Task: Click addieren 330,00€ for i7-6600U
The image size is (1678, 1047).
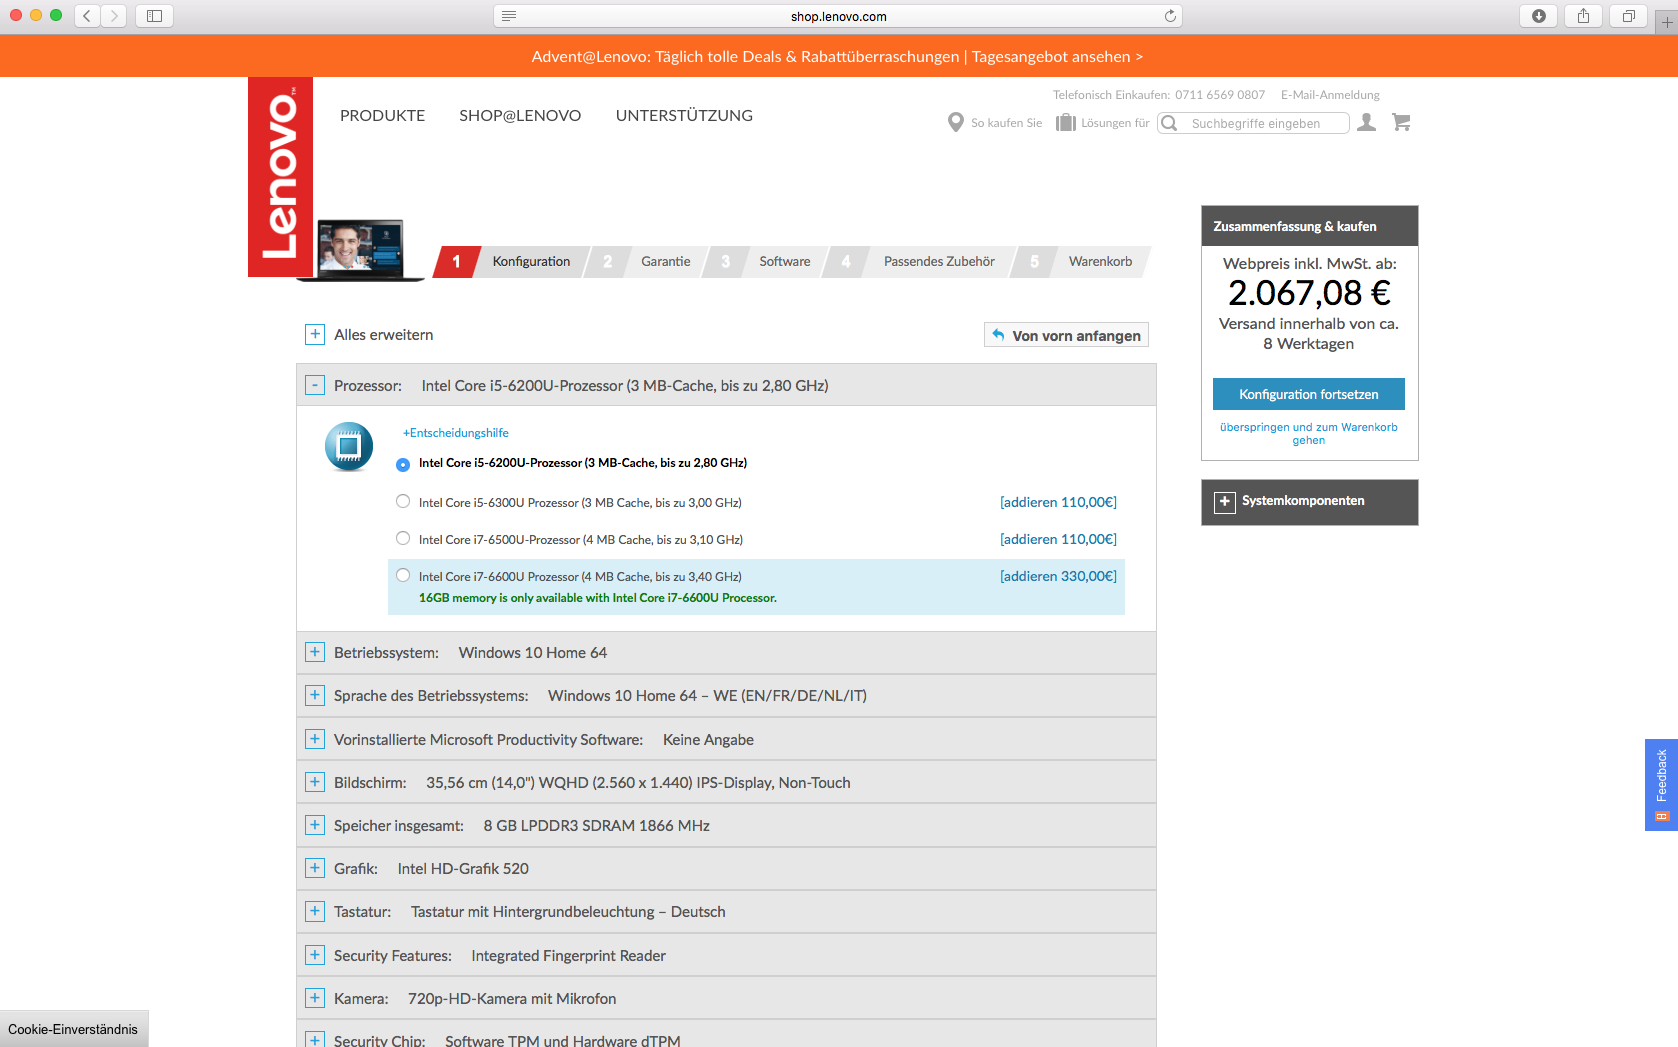Action: pos(1058,576)
